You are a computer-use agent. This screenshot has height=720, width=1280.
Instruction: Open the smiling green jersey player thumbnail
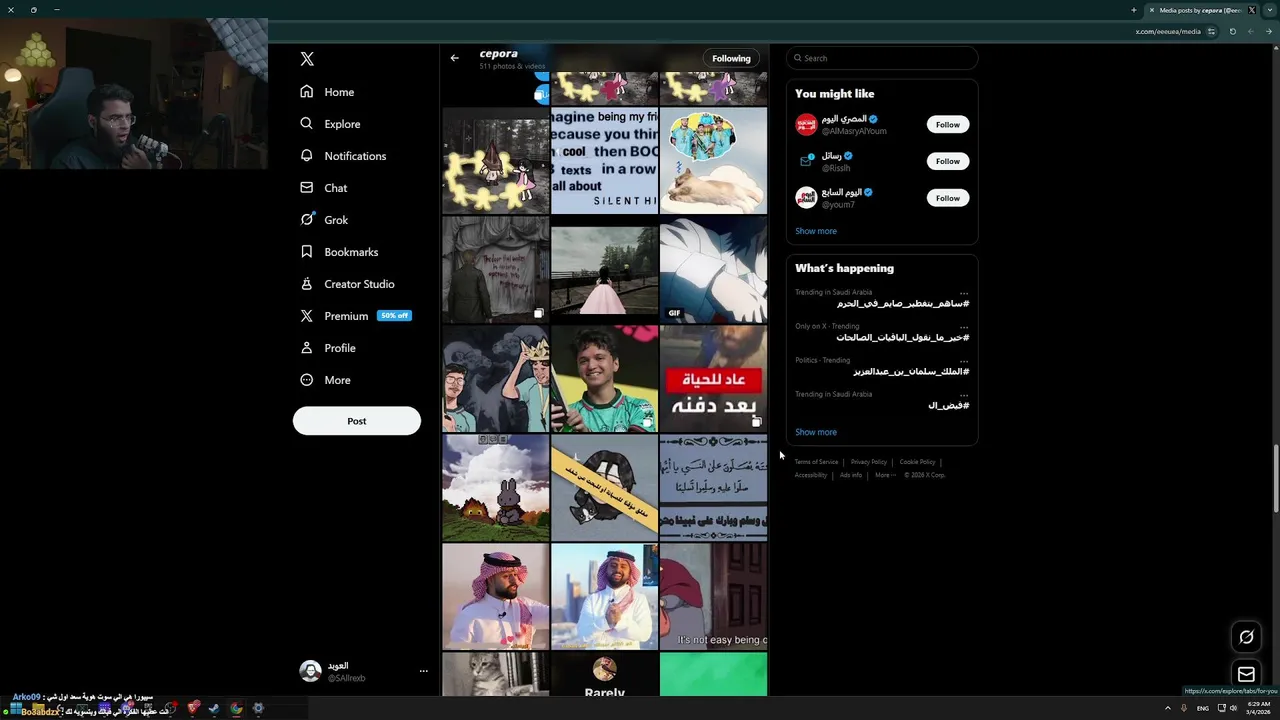(604, 379)
